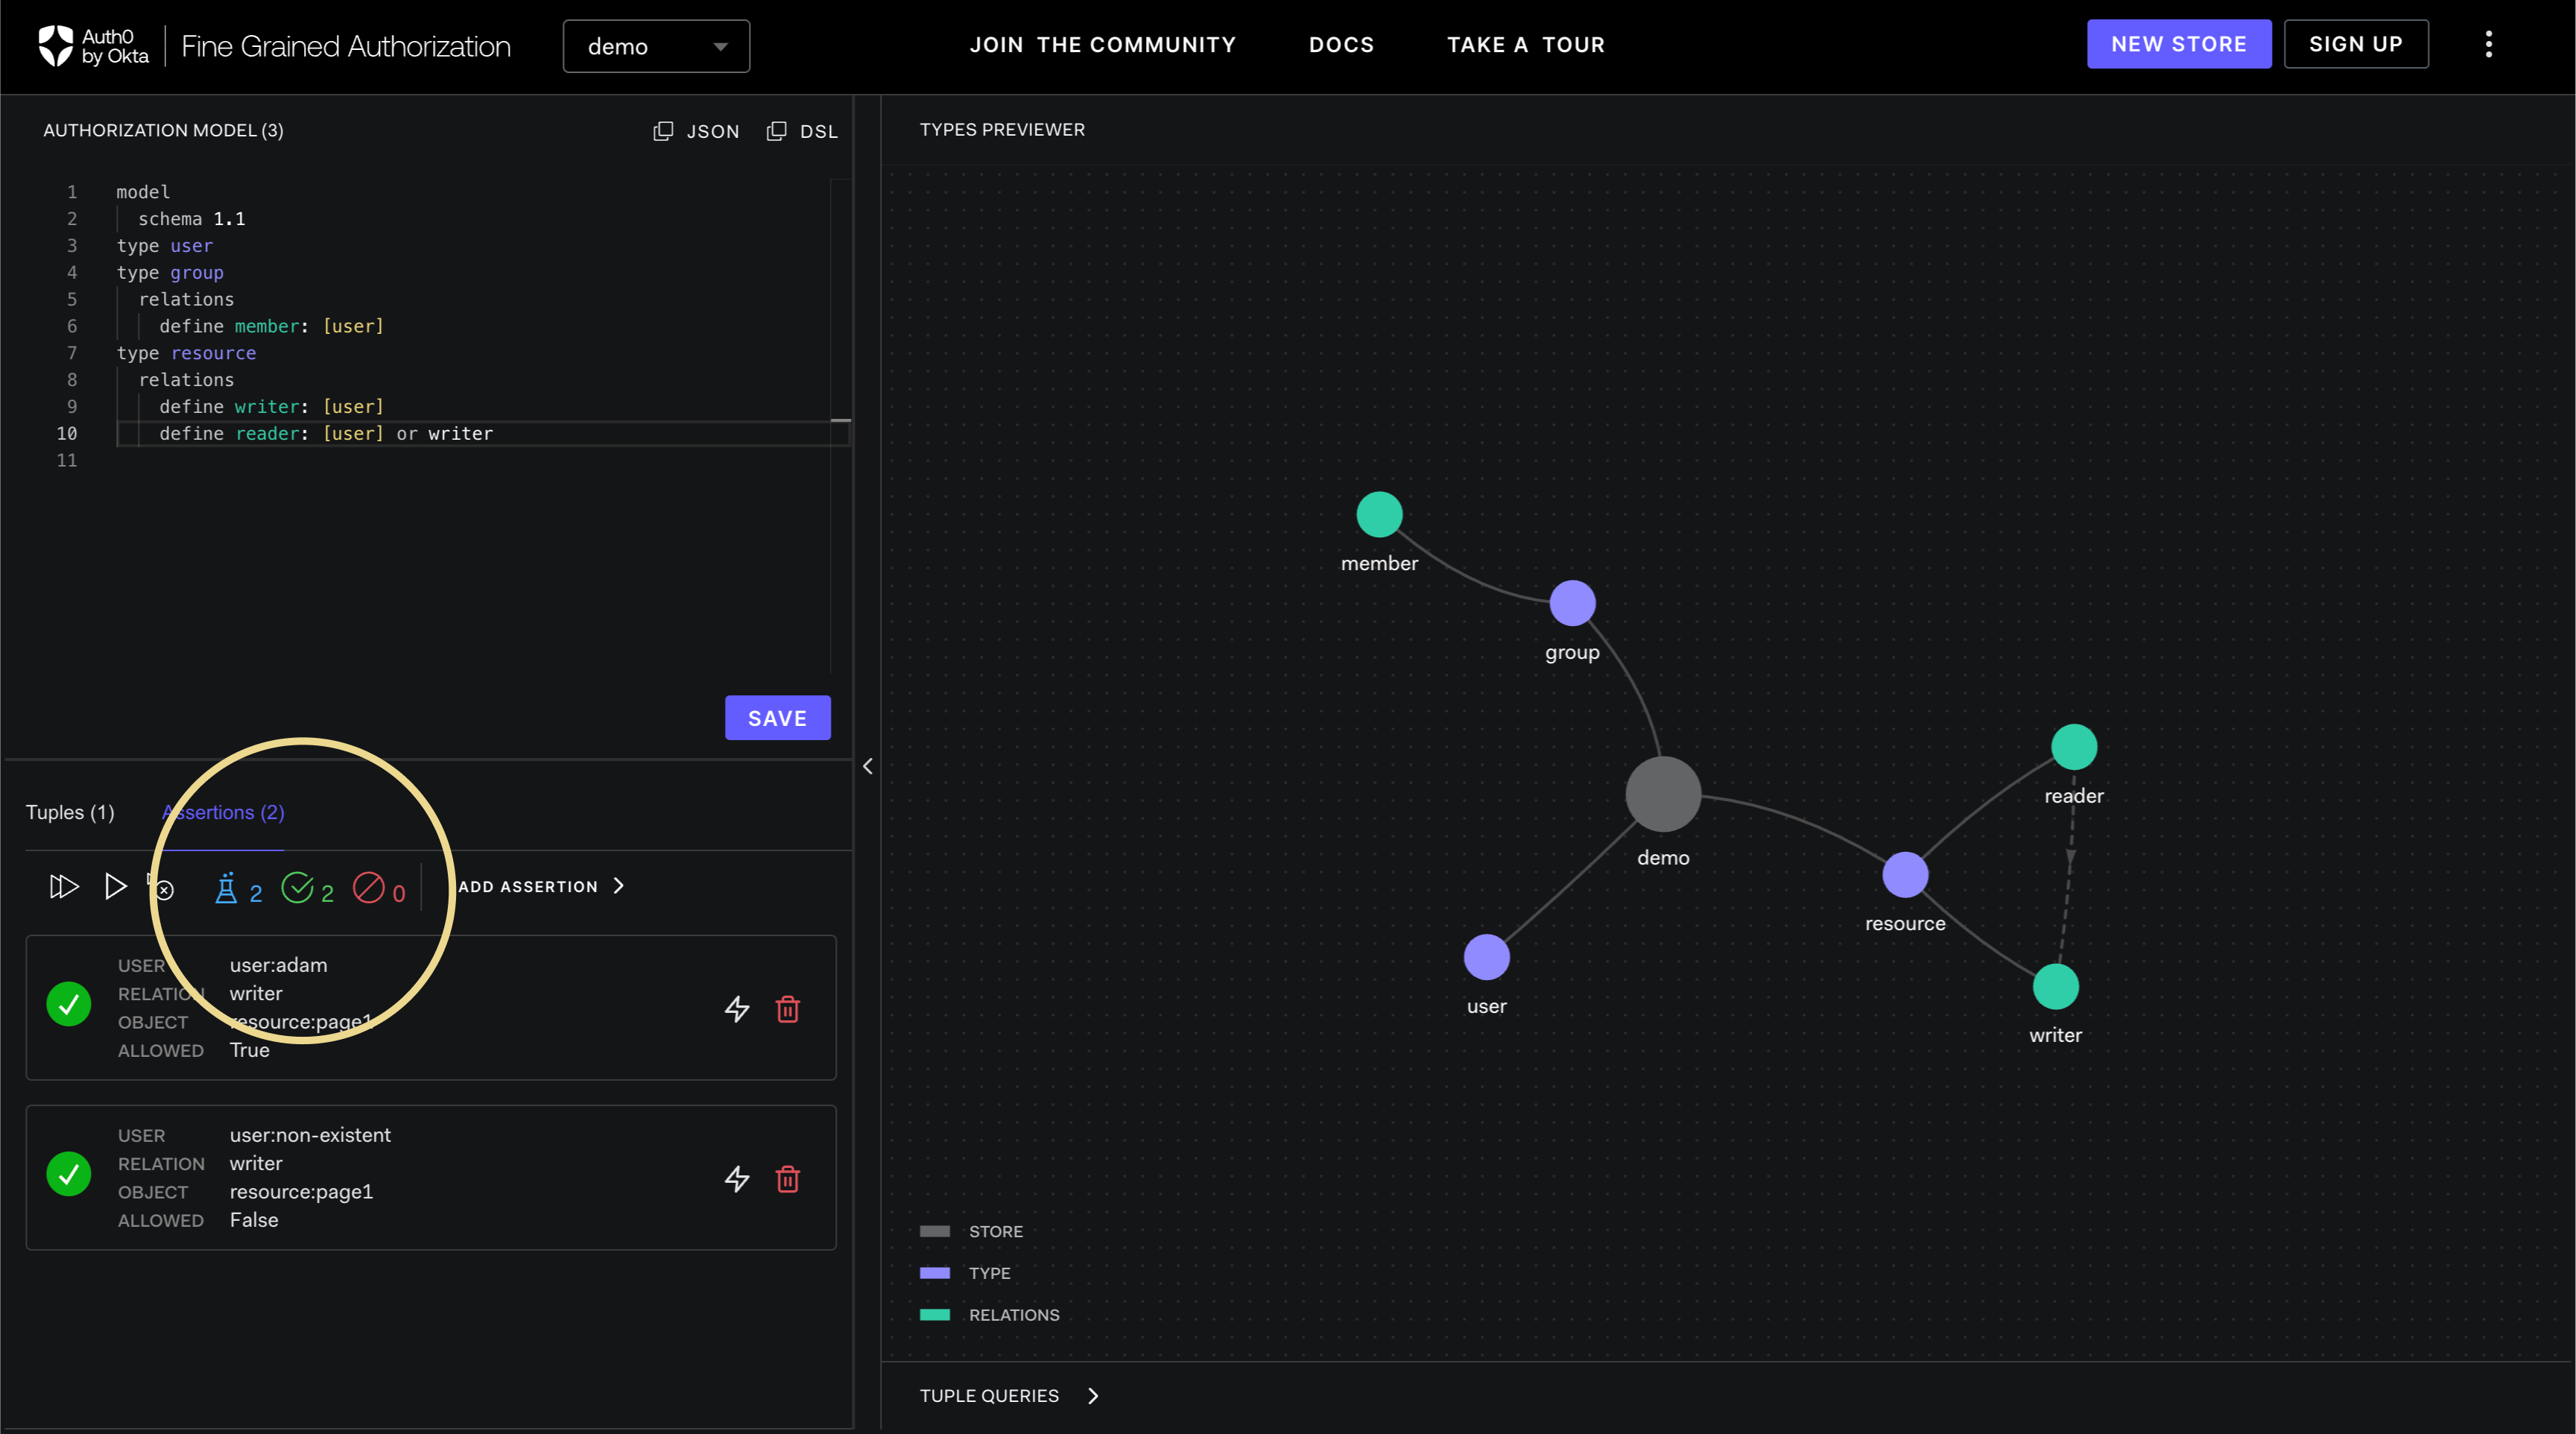2576x1434 pixels.
Task: Collapse the left panel with chevron
Action: click(867, 766)
